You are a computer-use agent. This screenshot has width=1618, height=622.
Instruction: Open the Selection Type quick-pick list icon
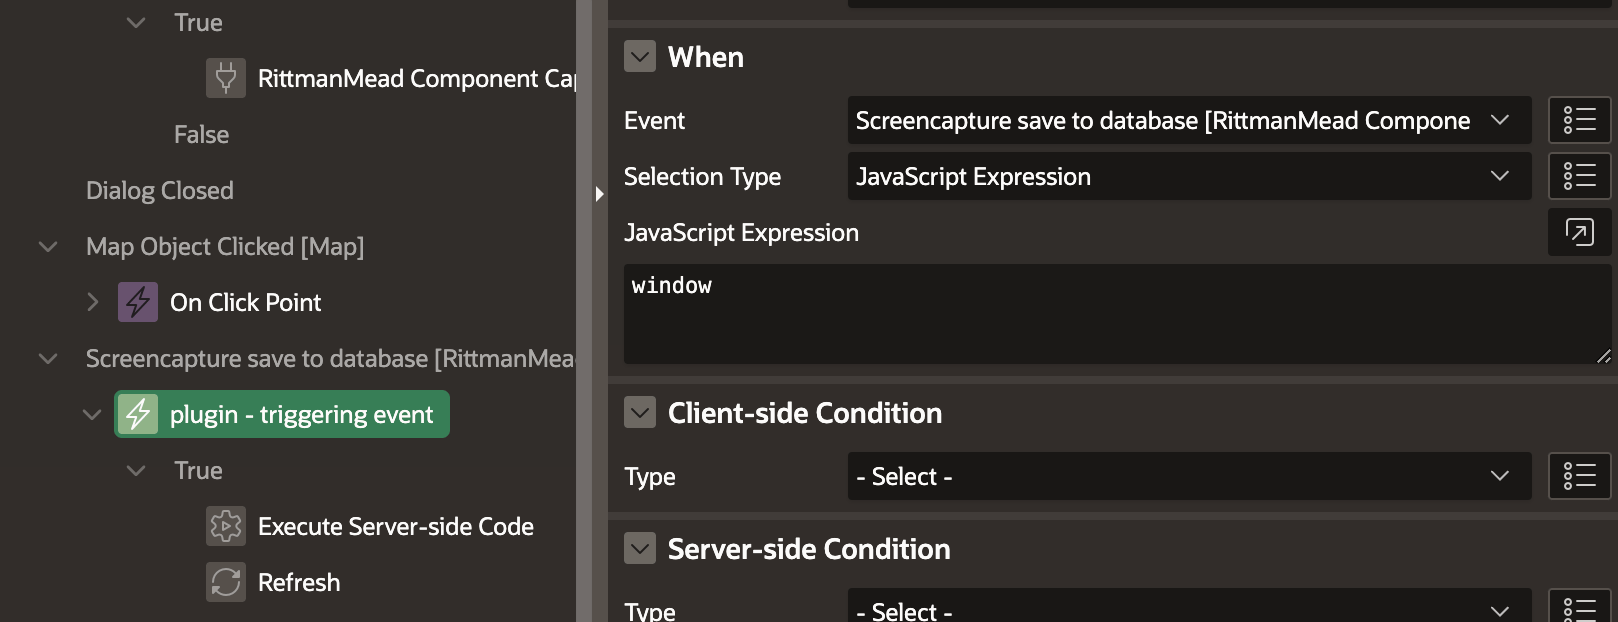[x=1580, y=176]
